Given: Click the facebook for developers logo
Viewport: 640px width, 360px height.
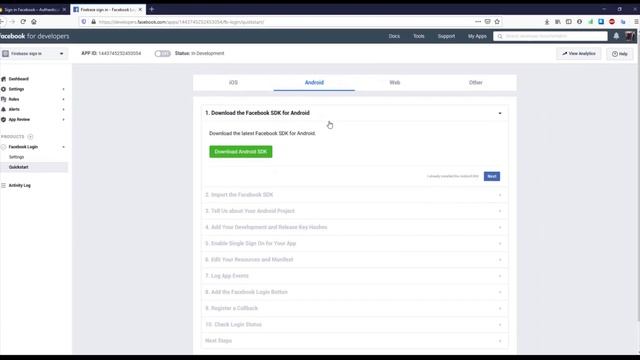Looking at the screenshot, I should tap(34, 36).
